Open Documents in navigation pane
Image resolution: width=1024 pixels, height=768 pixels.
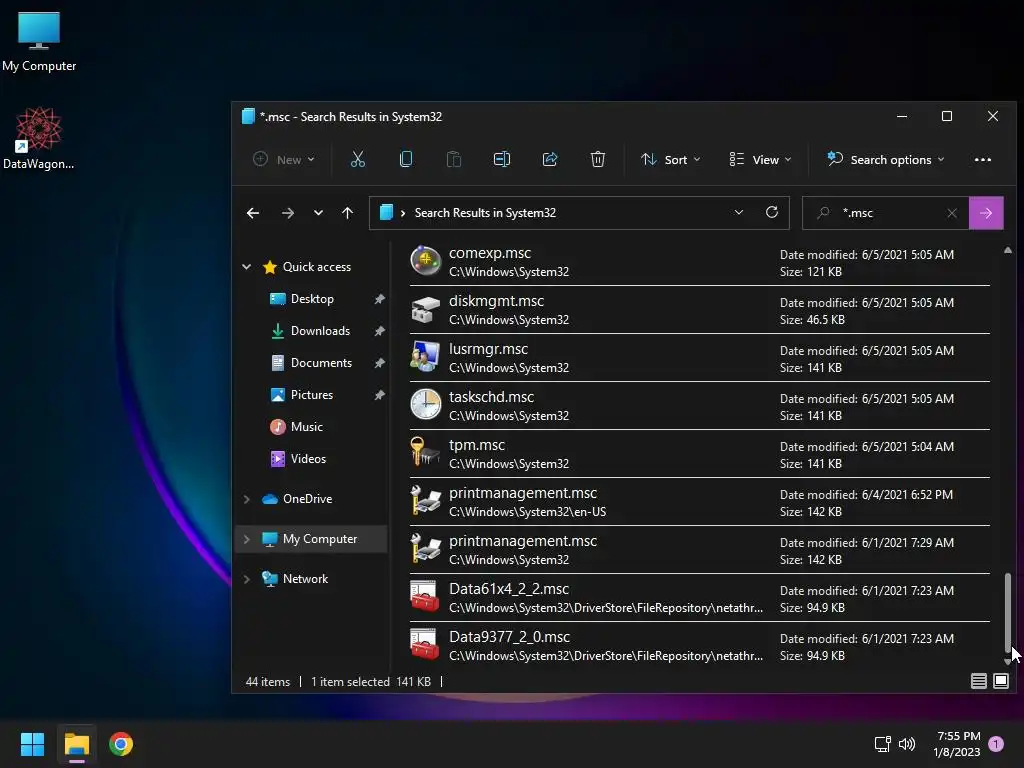pos(321,363)
